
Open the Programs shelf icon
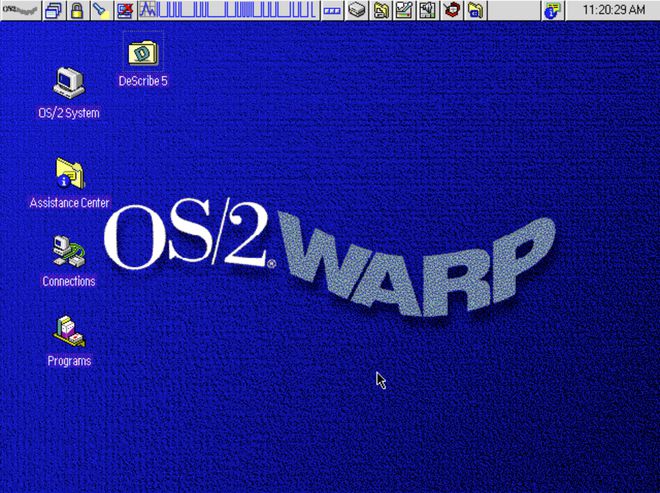[69, 331]
